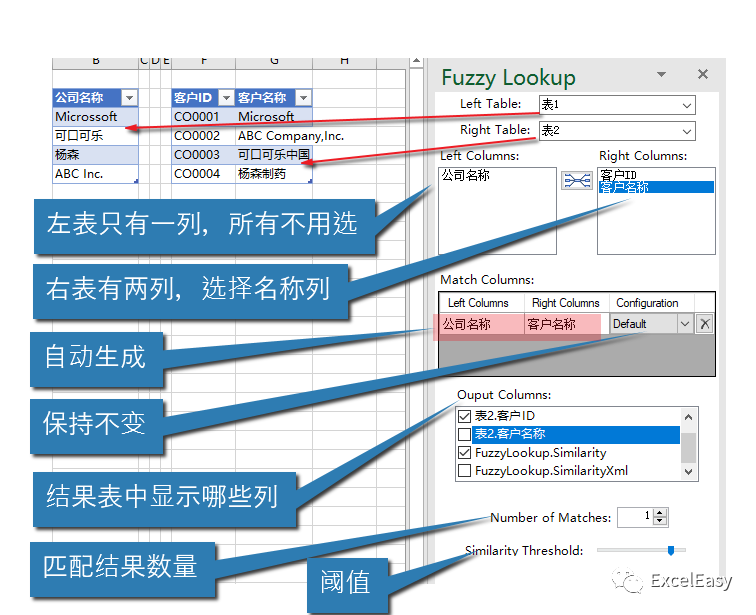Select cell CO0004
The height and width of the screenshot is (615, 756).
coord(203,174)
